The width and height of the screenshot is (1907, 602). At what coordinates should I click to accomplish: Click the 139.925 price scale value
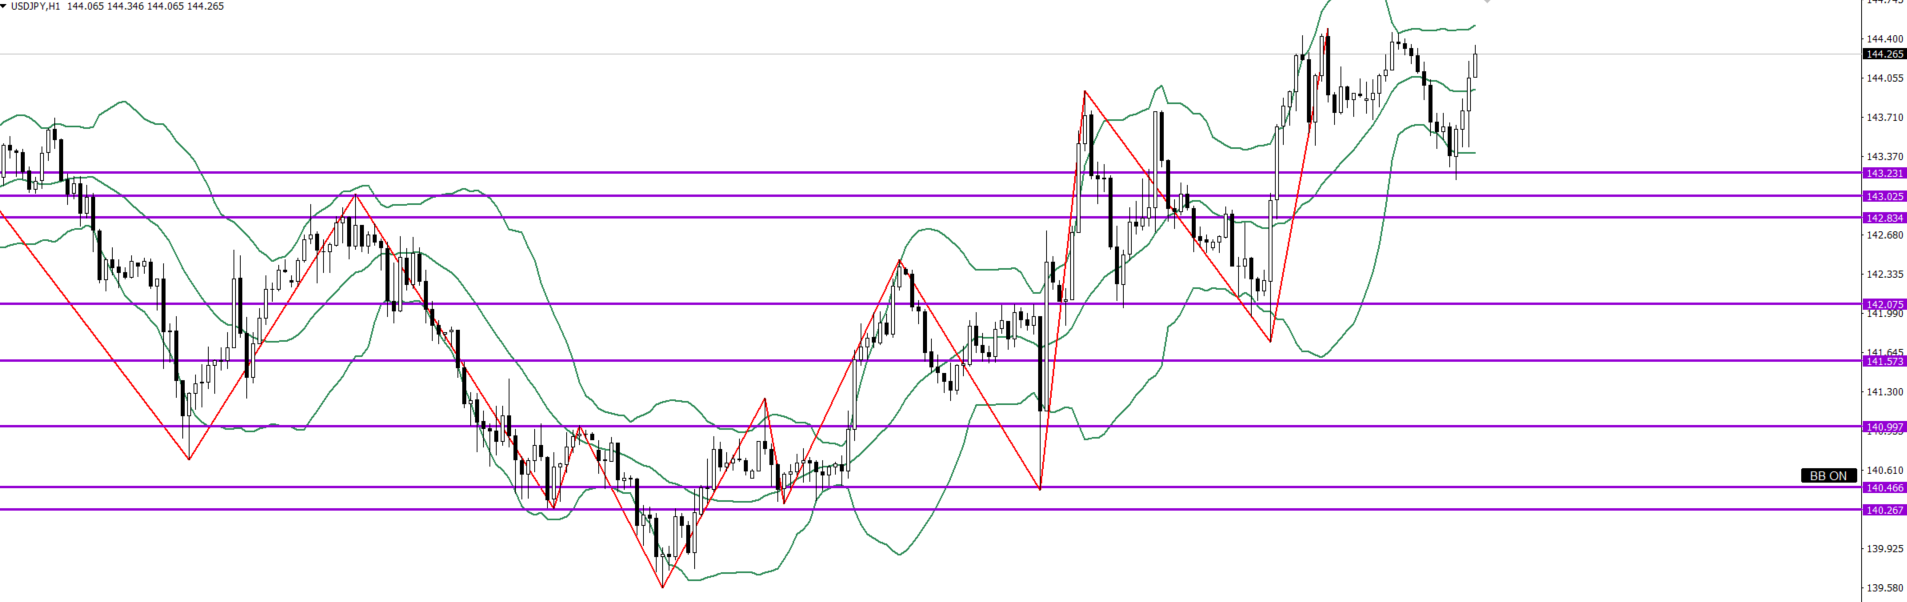point(1884,549)
